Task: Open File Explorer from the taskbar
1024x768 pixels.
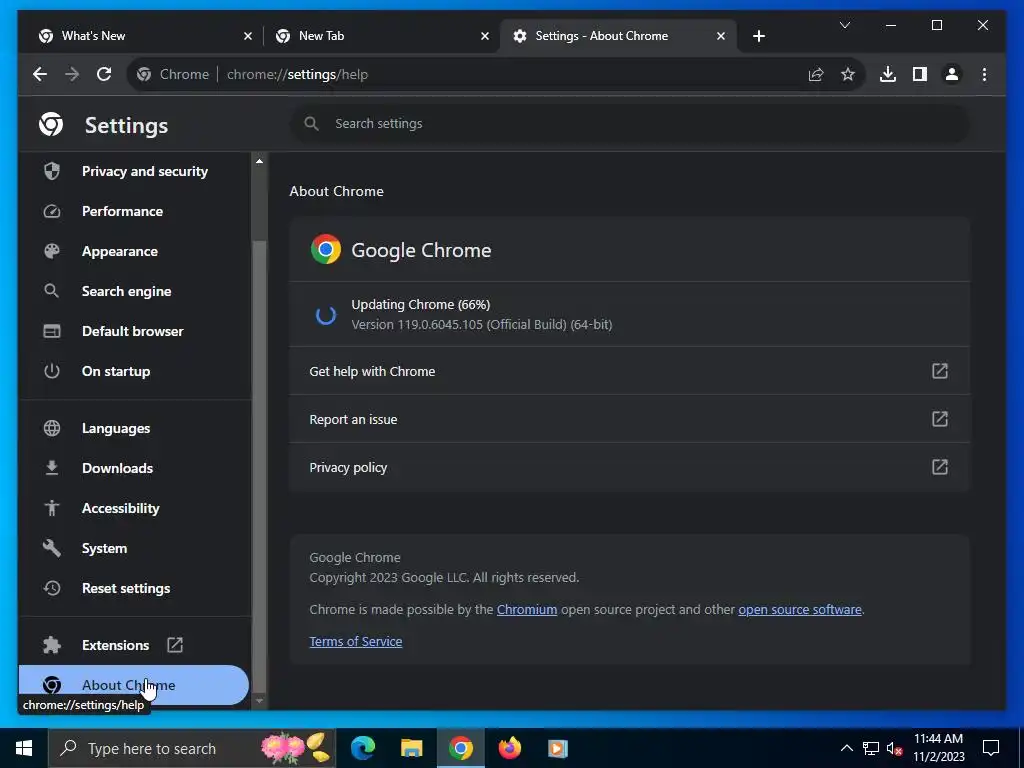Action: [411, 748]
